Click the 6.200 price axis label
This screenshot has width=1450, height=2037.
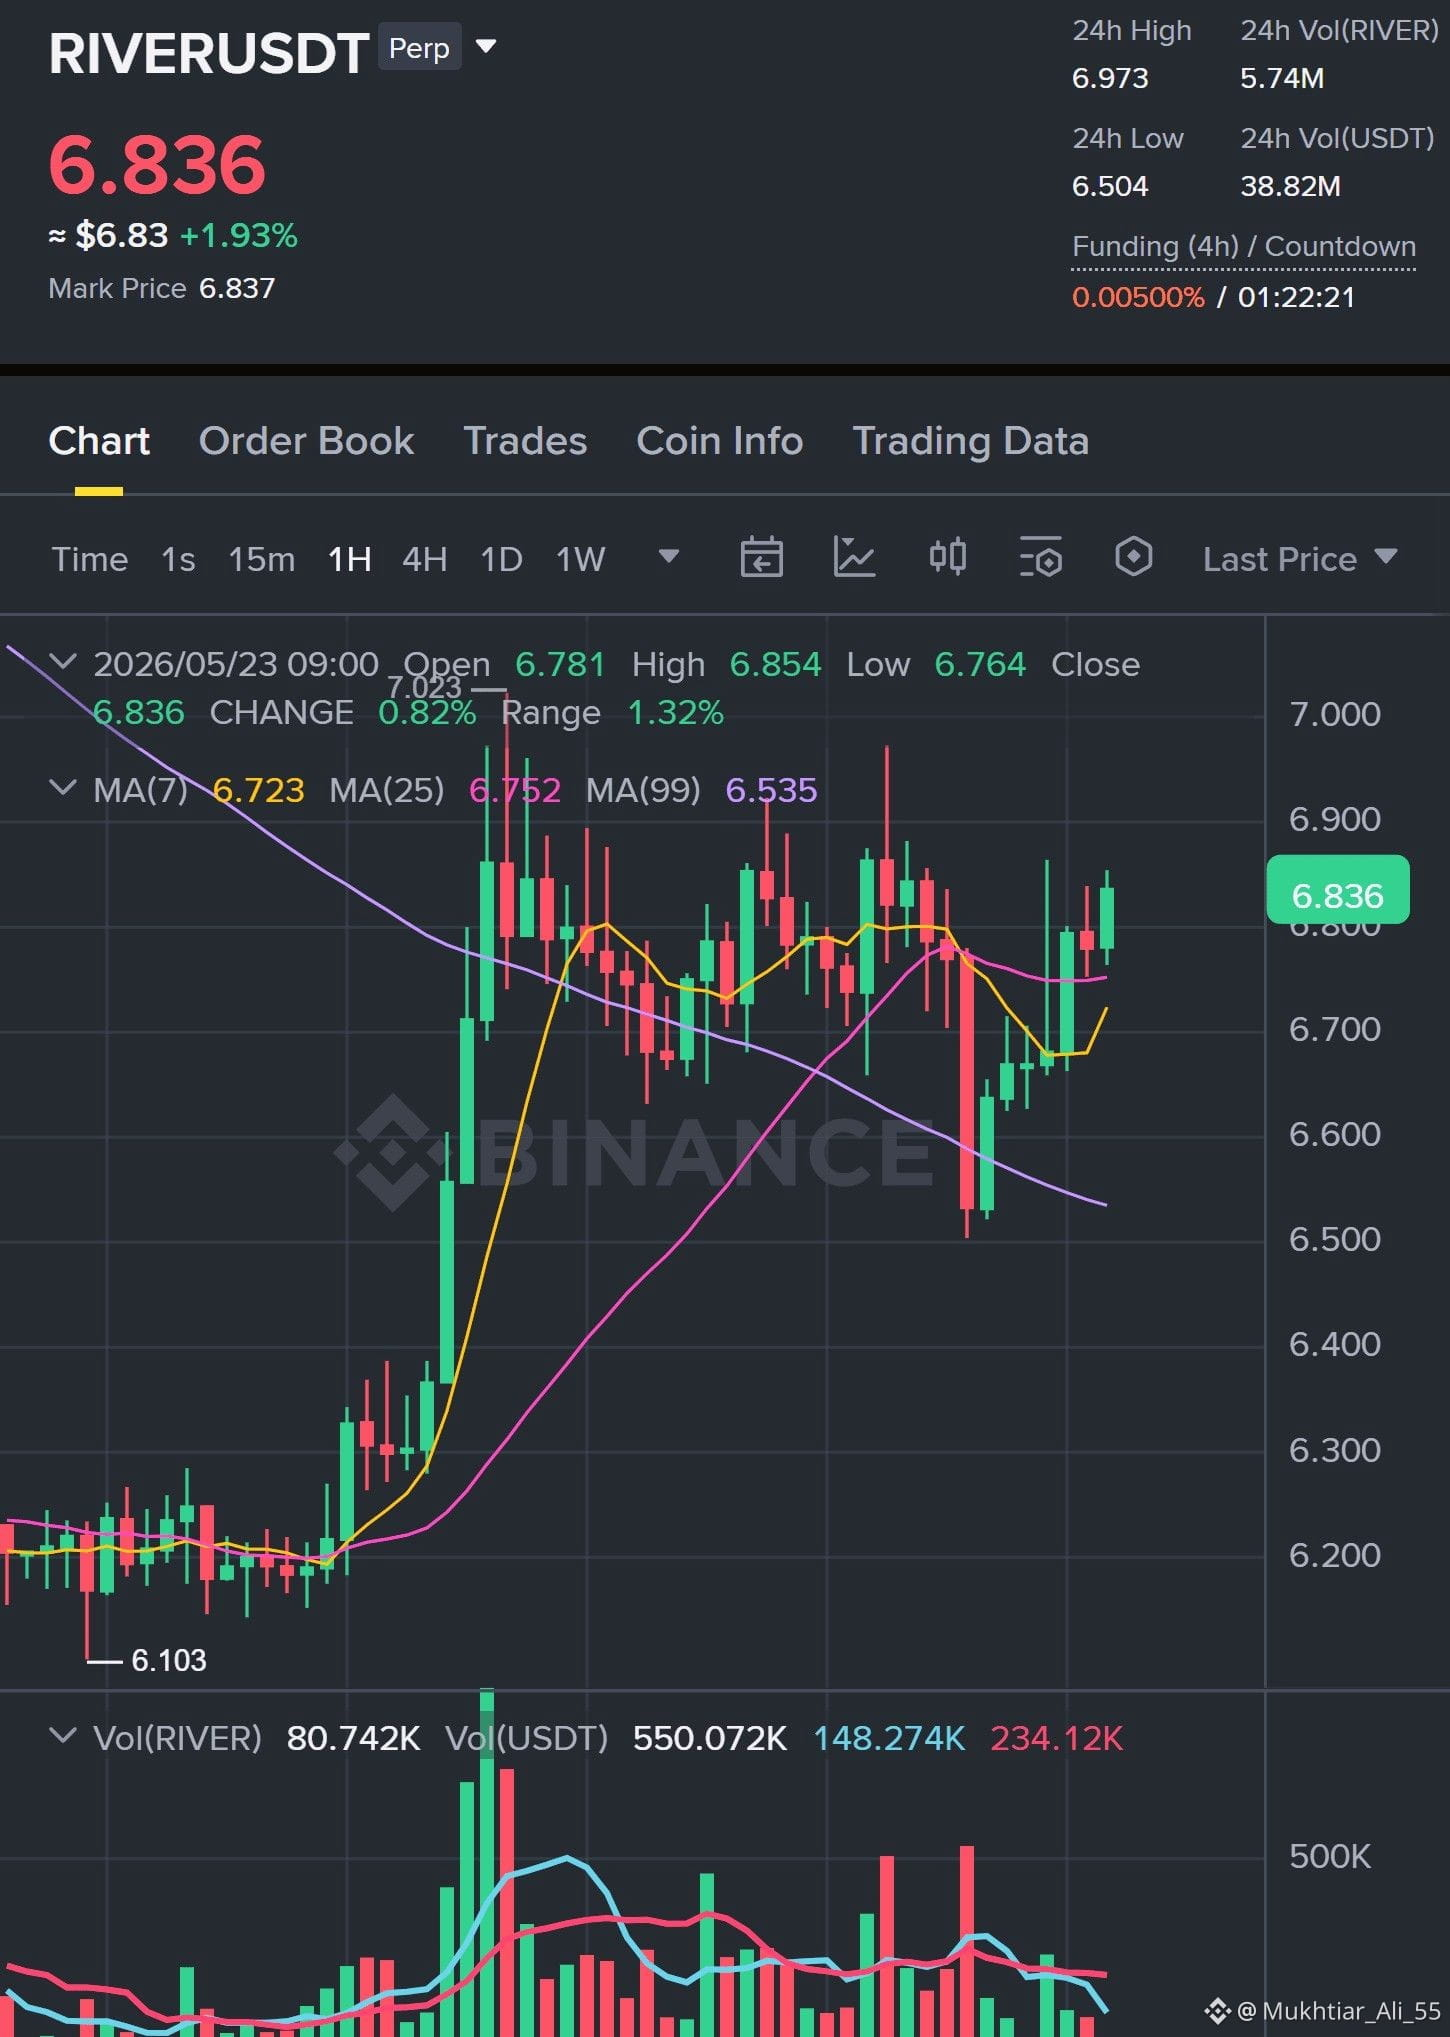(x=1335, y=1555)
